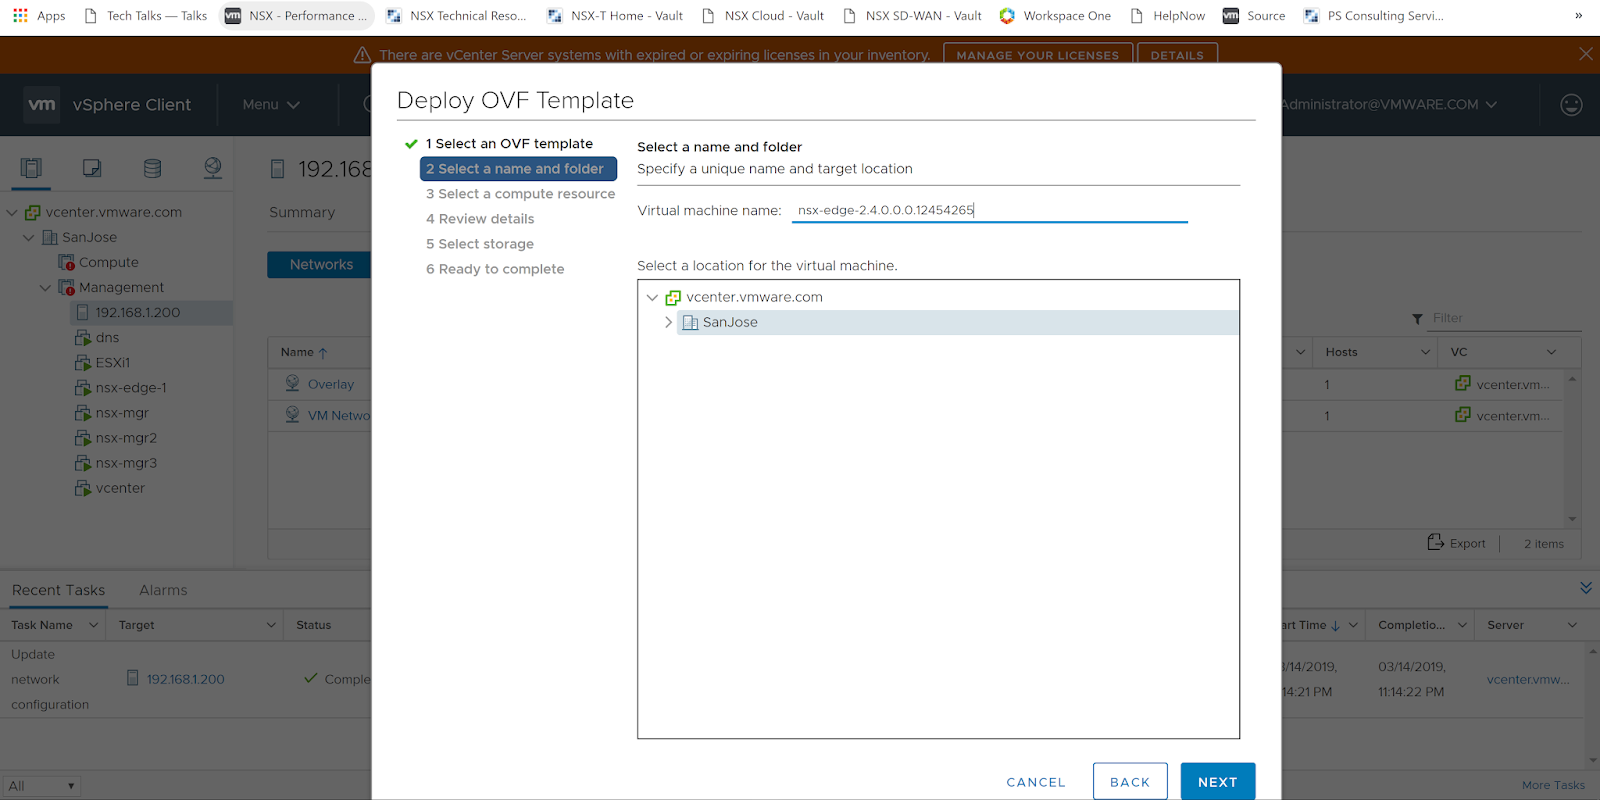Collapse the Recent Tasks panel chevrons
The width and height of the screenshot is (1600, 800).
click(1585, 588)
